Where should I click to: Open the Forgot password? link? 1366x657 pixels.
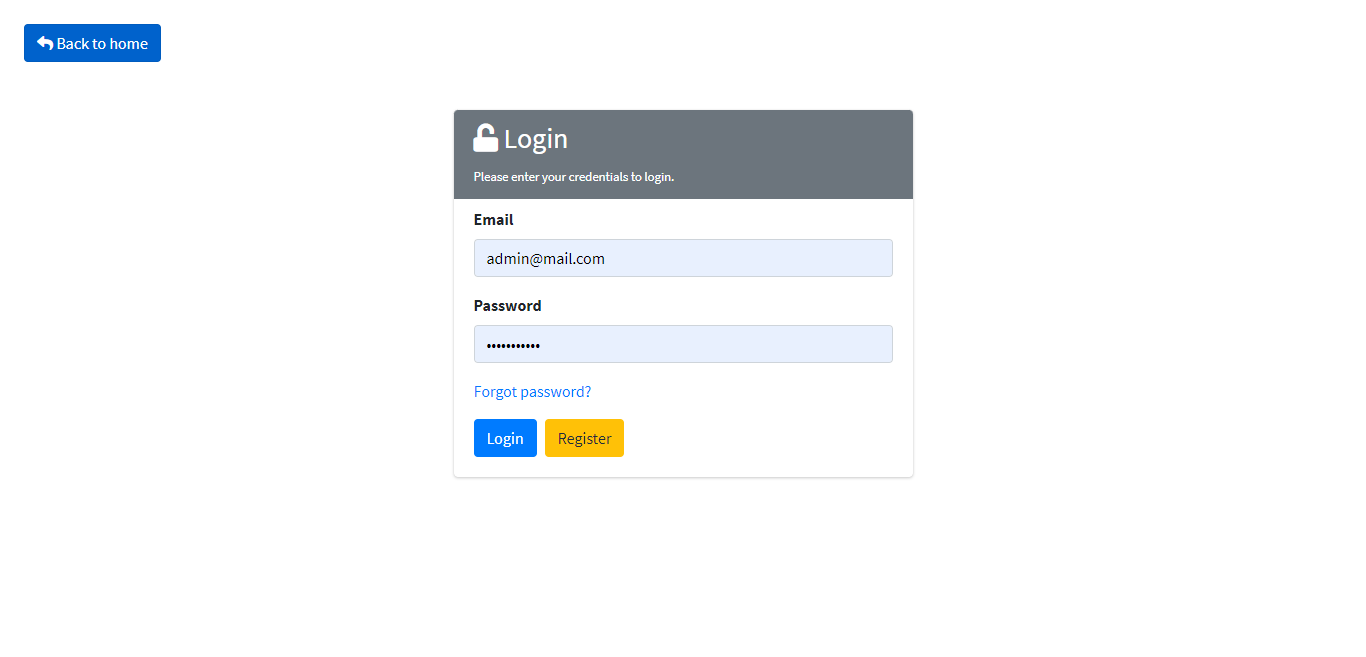click(x=532, y=392)
